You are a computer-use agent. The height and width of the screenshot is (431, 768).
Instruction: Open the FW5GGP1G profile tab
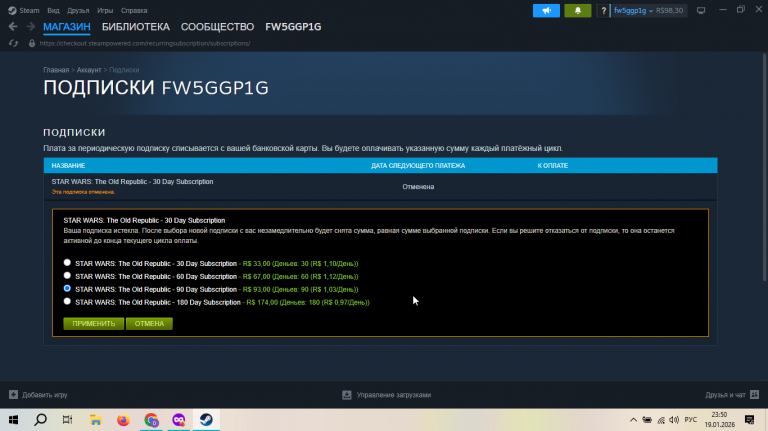click(293, 27)
